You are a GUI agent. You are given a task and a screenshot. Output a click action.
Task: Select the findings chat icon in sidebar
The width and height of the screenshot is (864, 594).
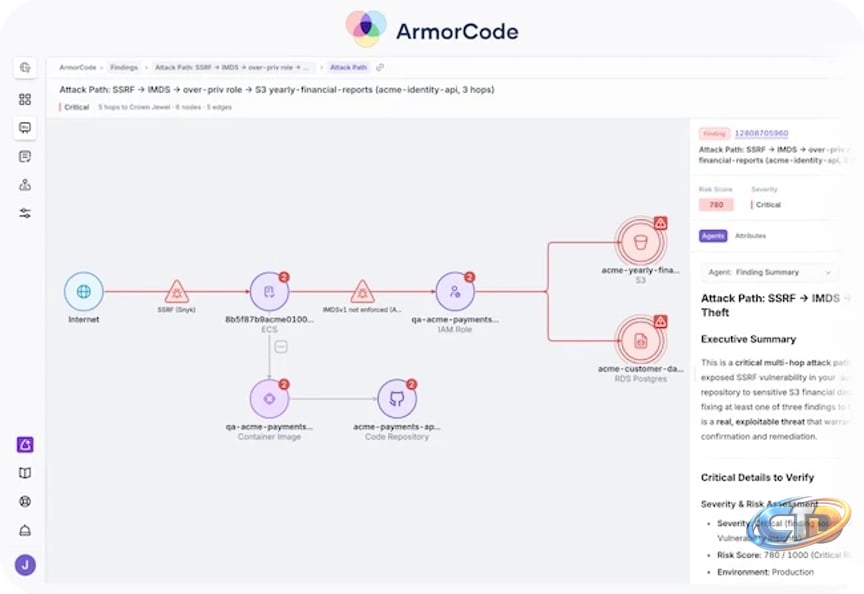click(25, 128)
